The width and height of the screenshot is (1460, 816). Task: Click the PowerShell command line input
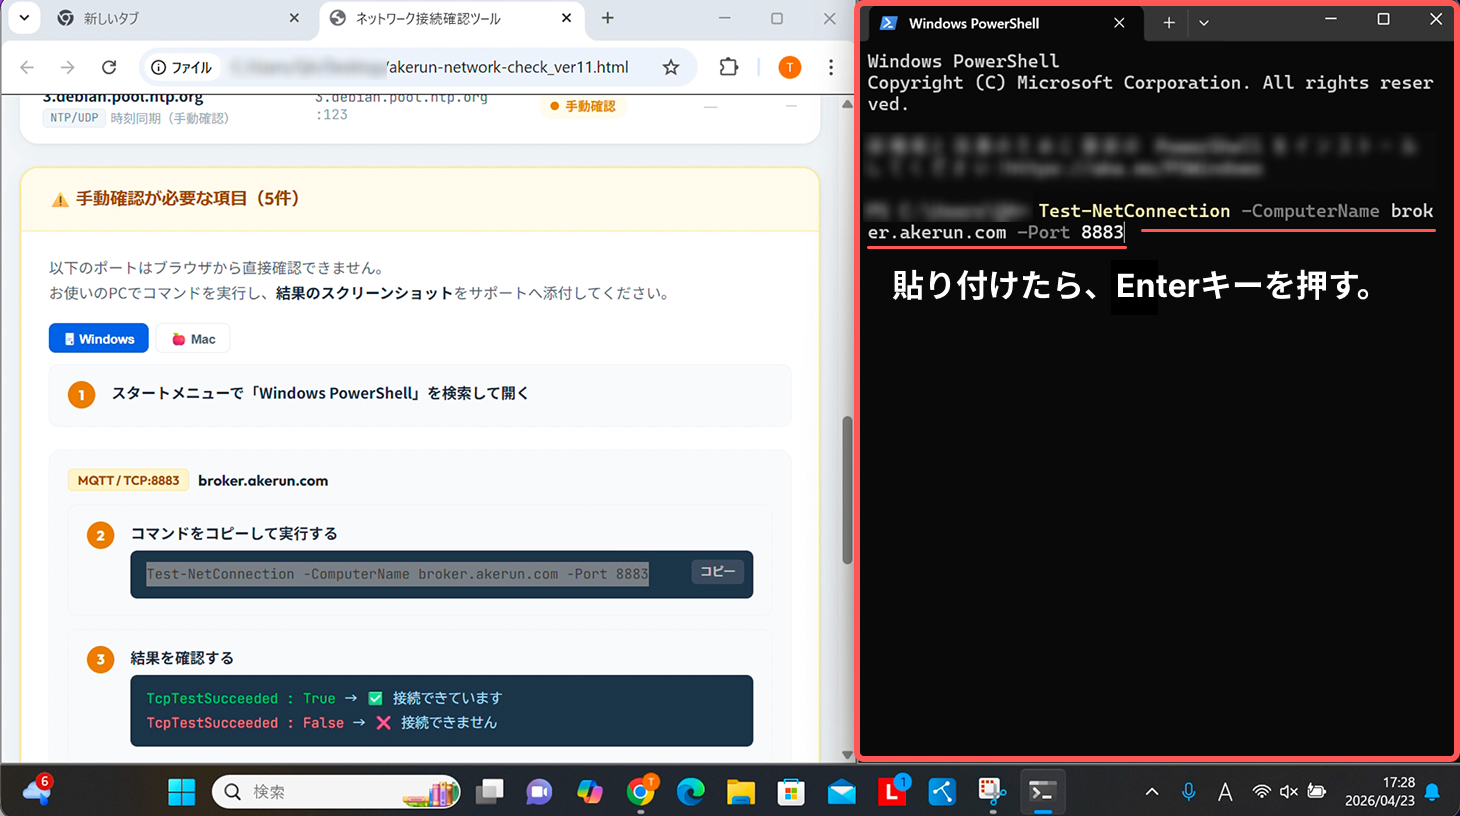[x=1150, y=221]
